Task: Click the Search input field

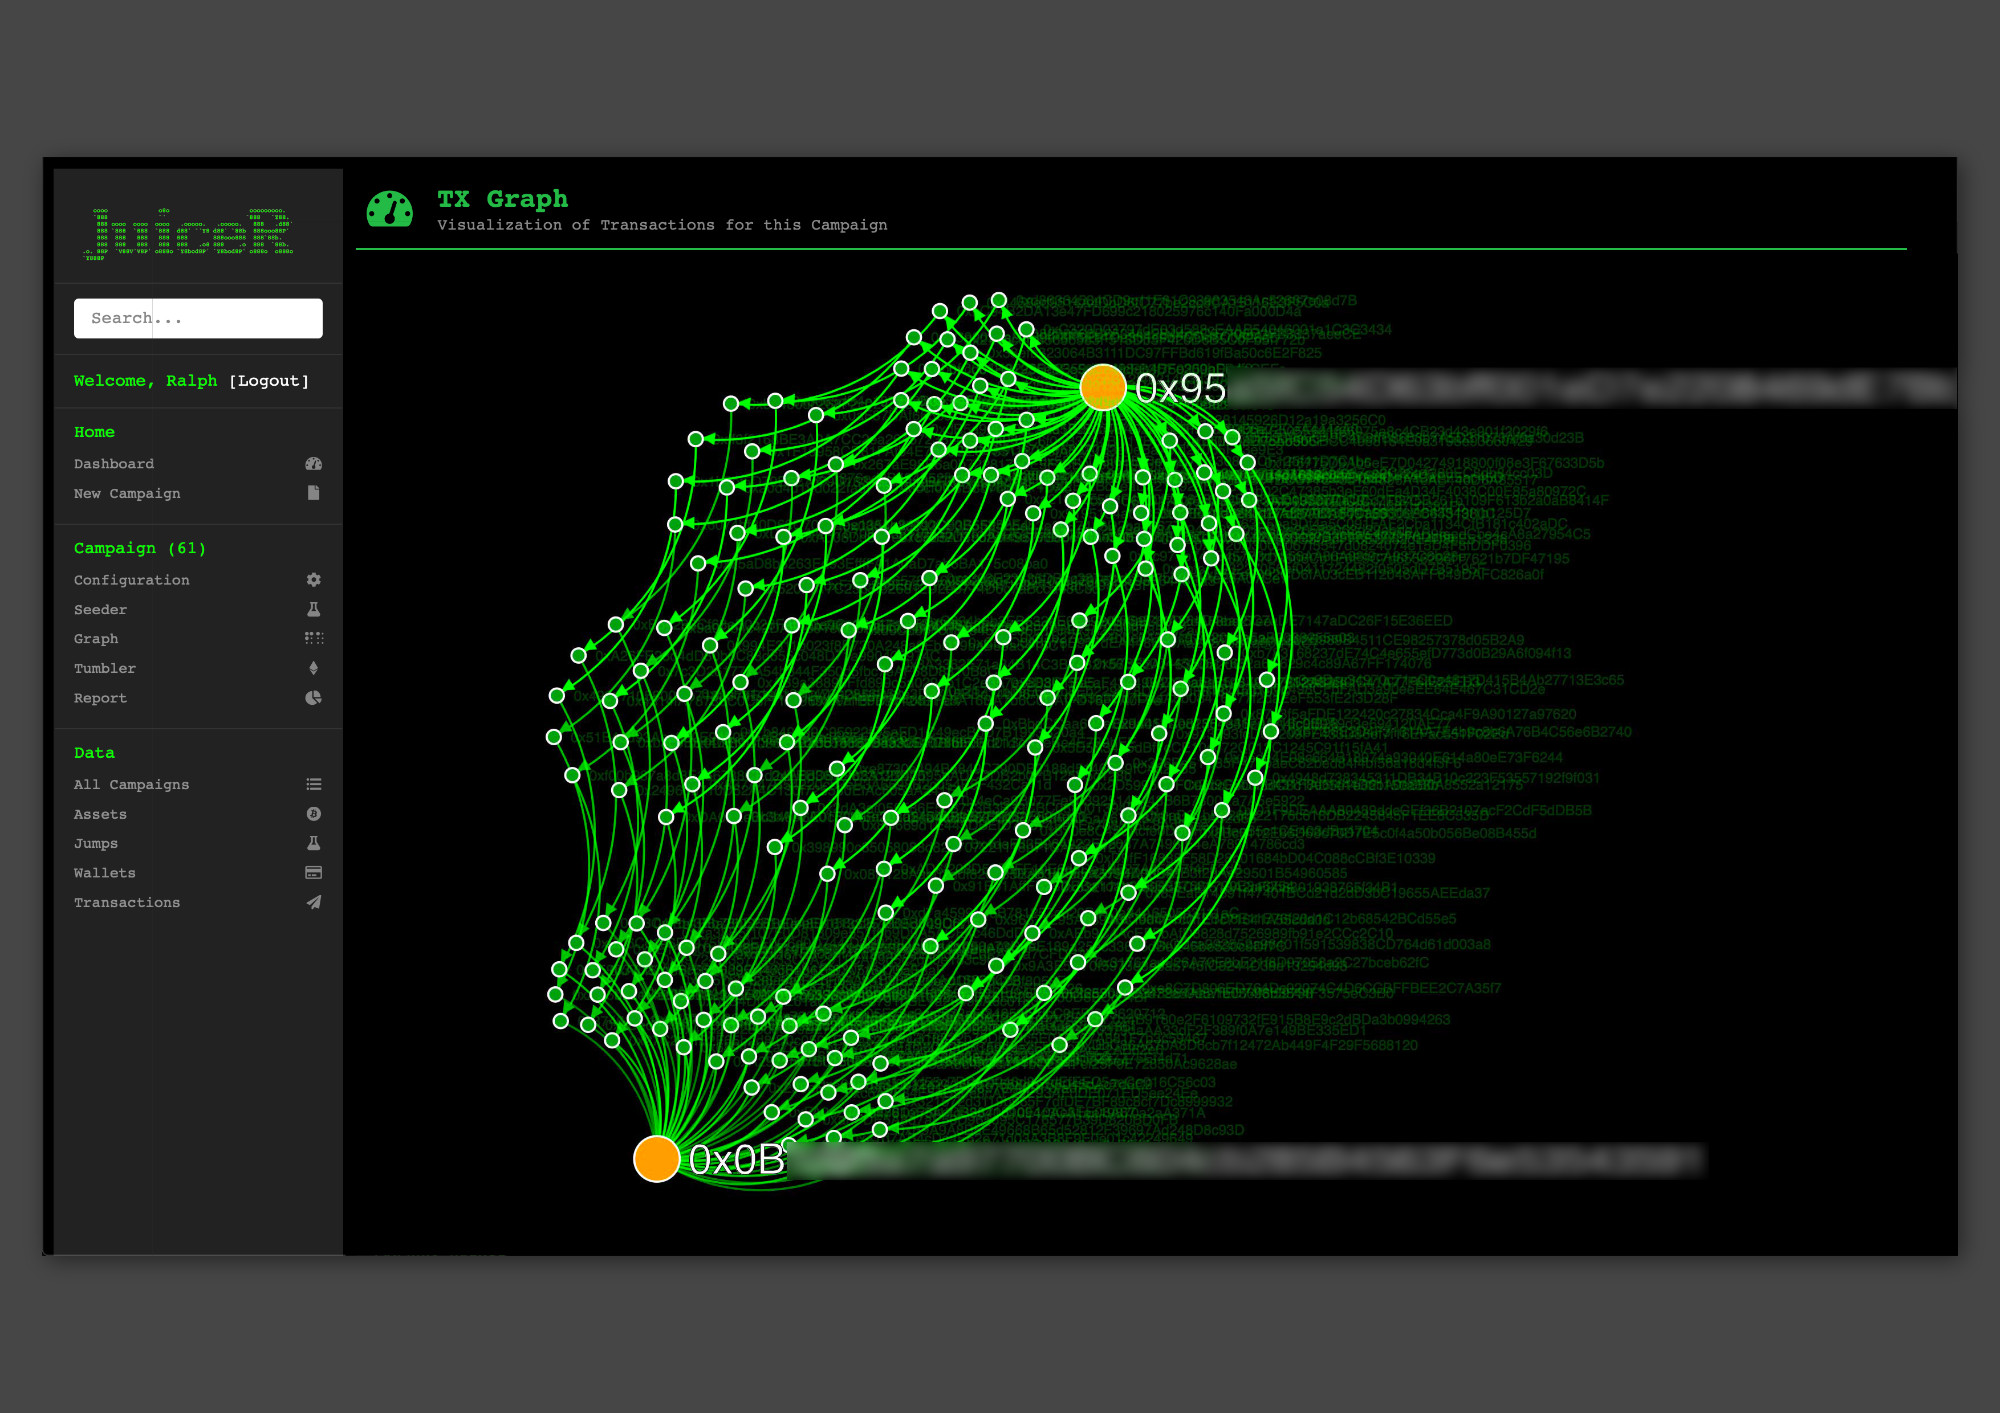Action: tap(198, 318)
